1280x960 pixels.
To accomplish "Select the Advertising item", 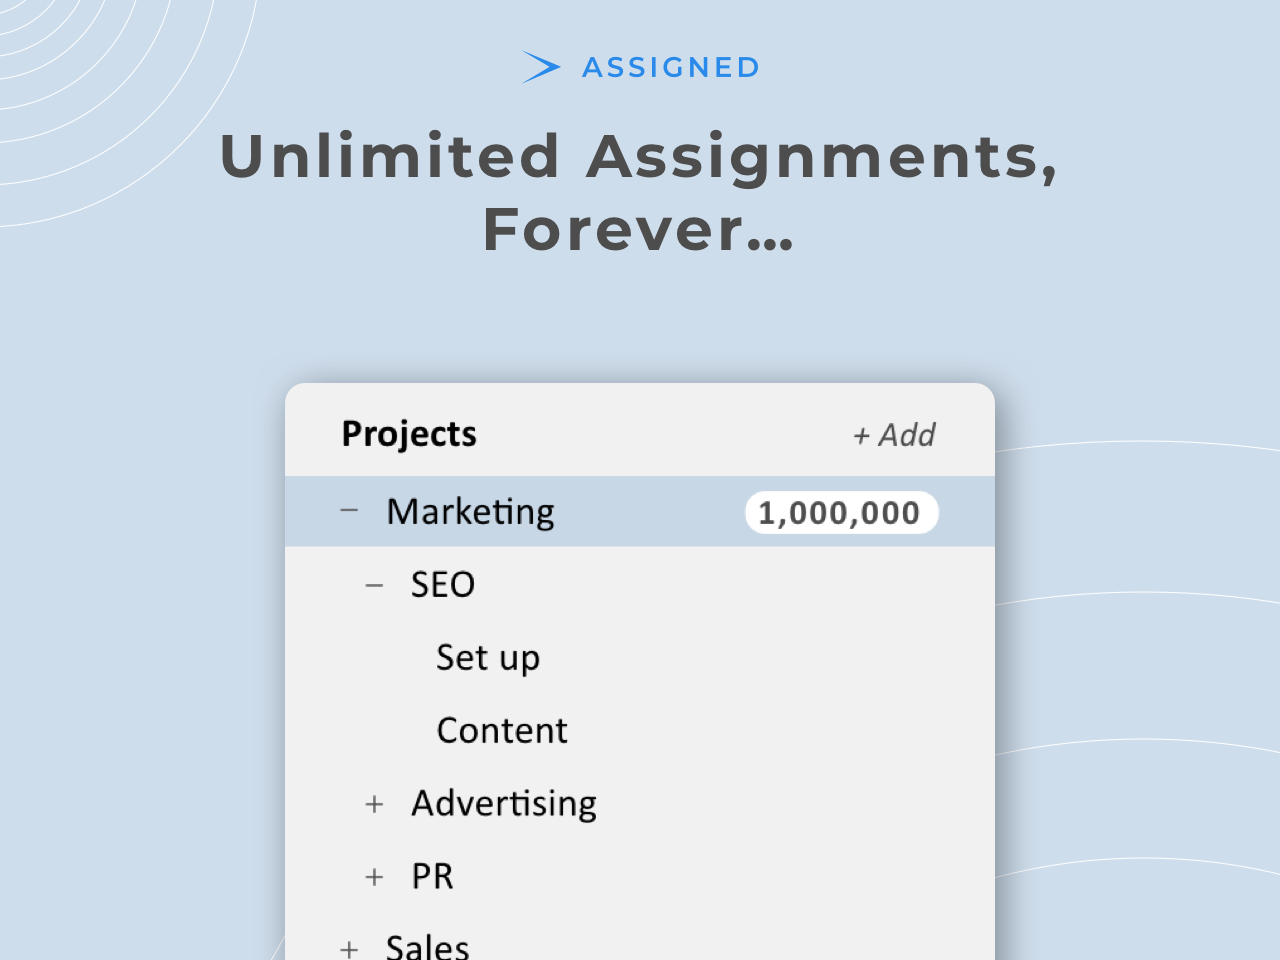I will 504,804.
